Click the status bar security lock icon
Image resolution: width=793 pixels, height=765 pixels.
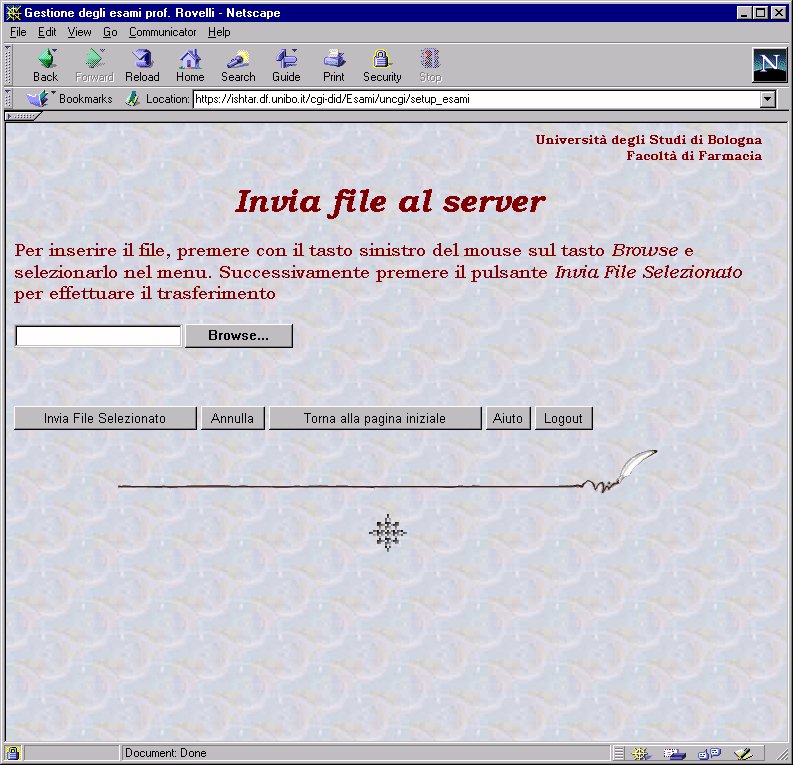point(13,753)
